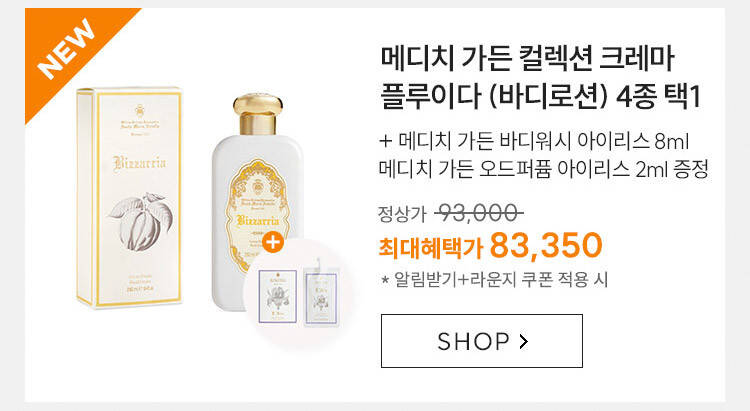Image resolution: width=750 pixels, height=411 pixels.
Task: Click the purple-framed iris sample sachet
Action: pos(277,297)
